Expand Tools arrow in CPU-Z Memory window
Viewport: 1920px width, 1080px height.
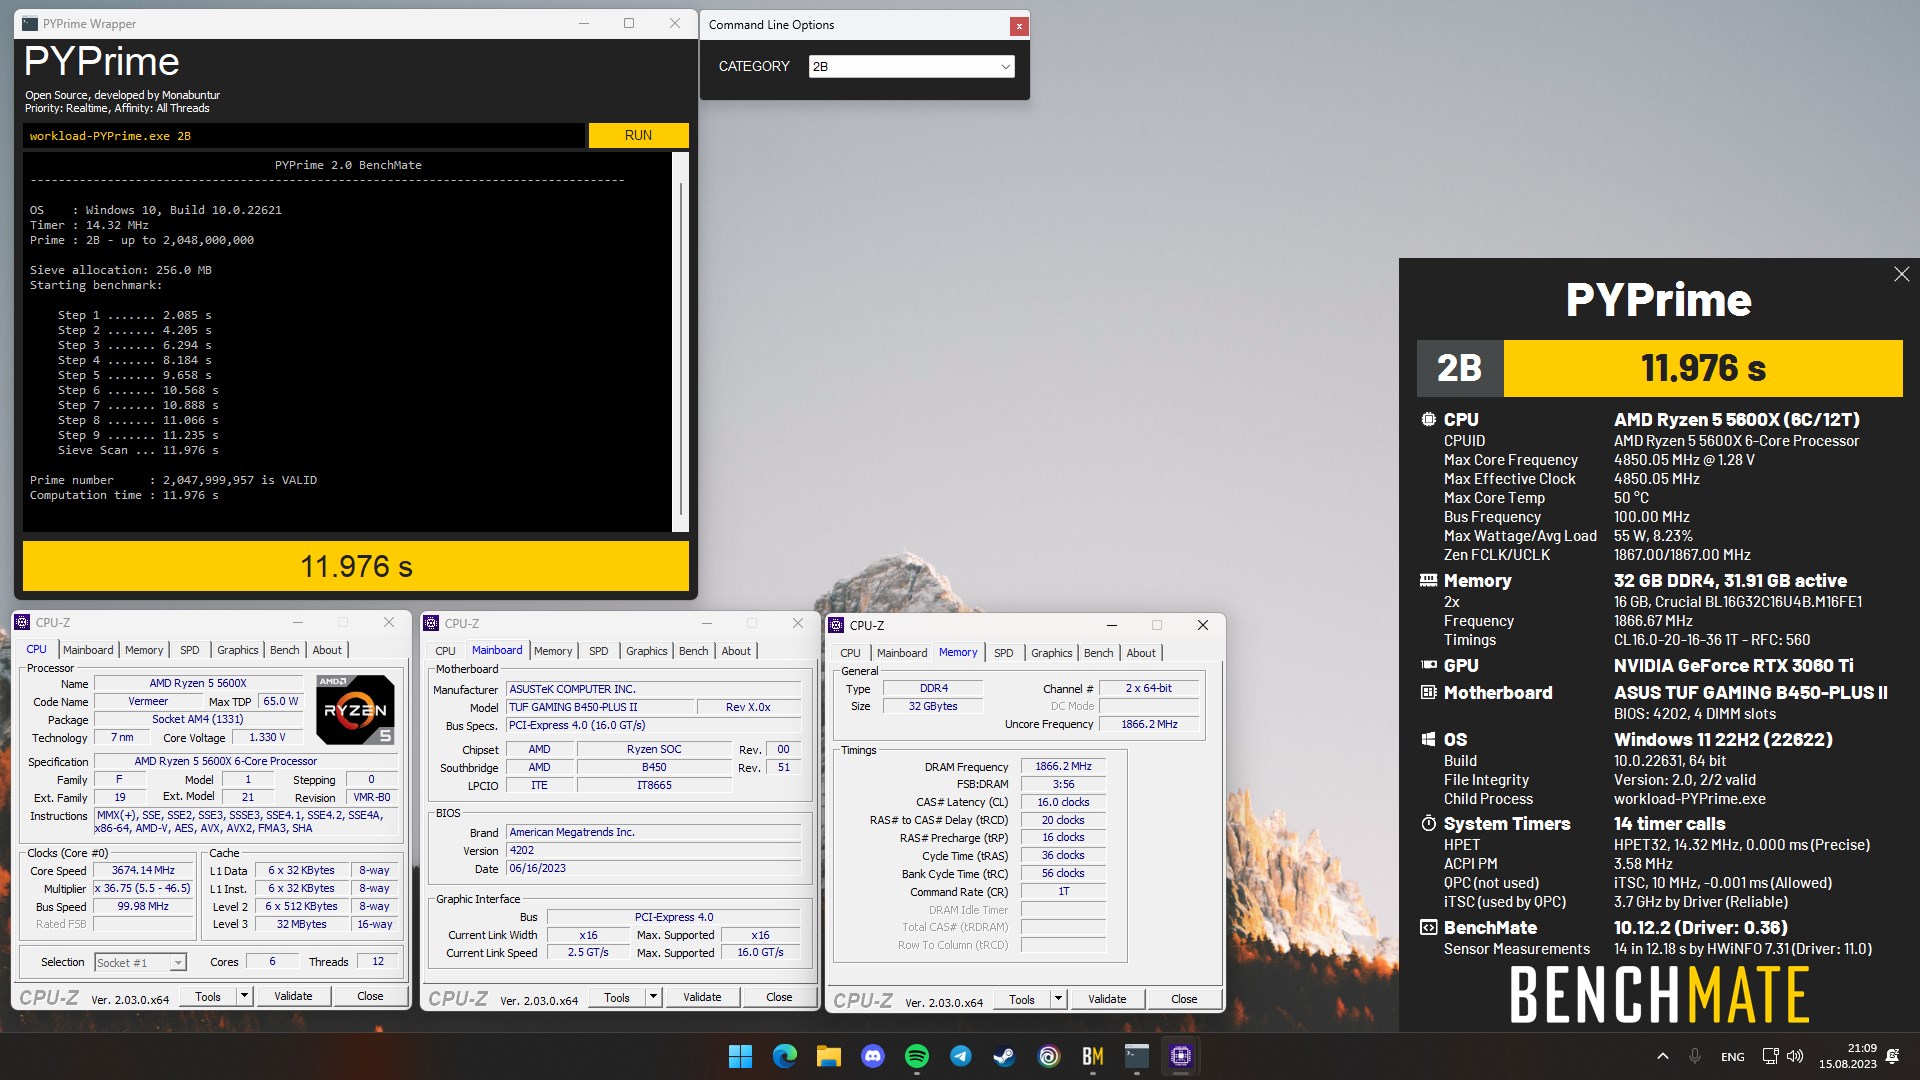pyautogui.click(x=1057, y=998)
